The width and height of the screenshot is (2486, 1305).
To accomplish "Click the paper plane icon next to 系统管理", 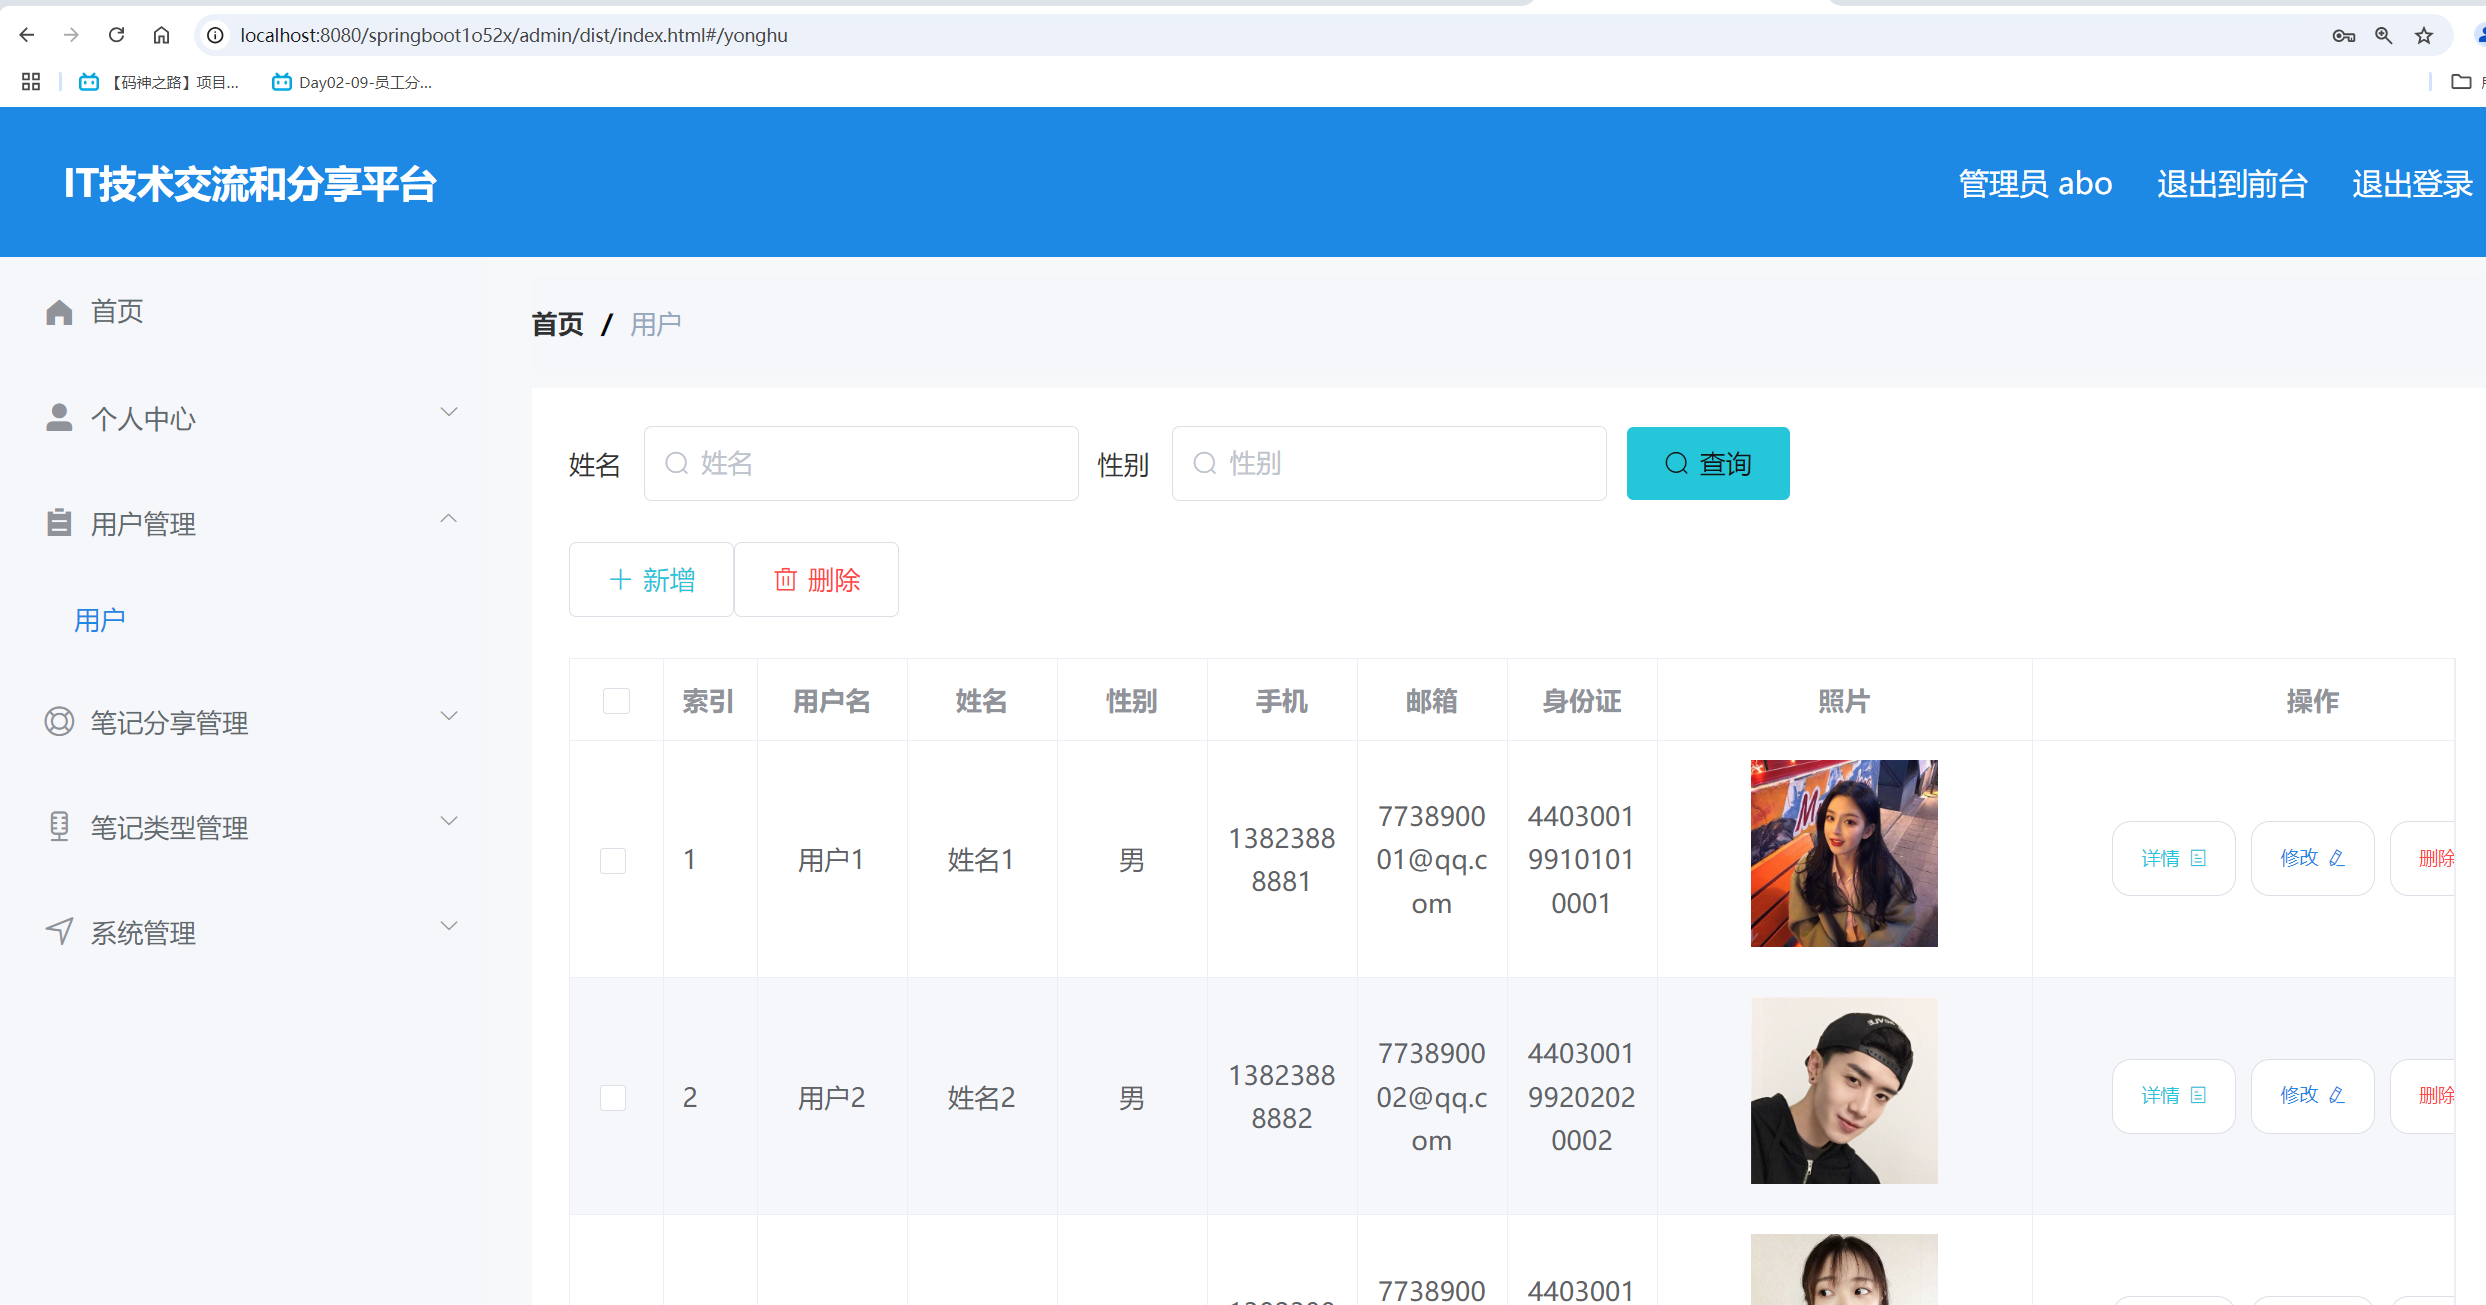I will pos(59,932).
